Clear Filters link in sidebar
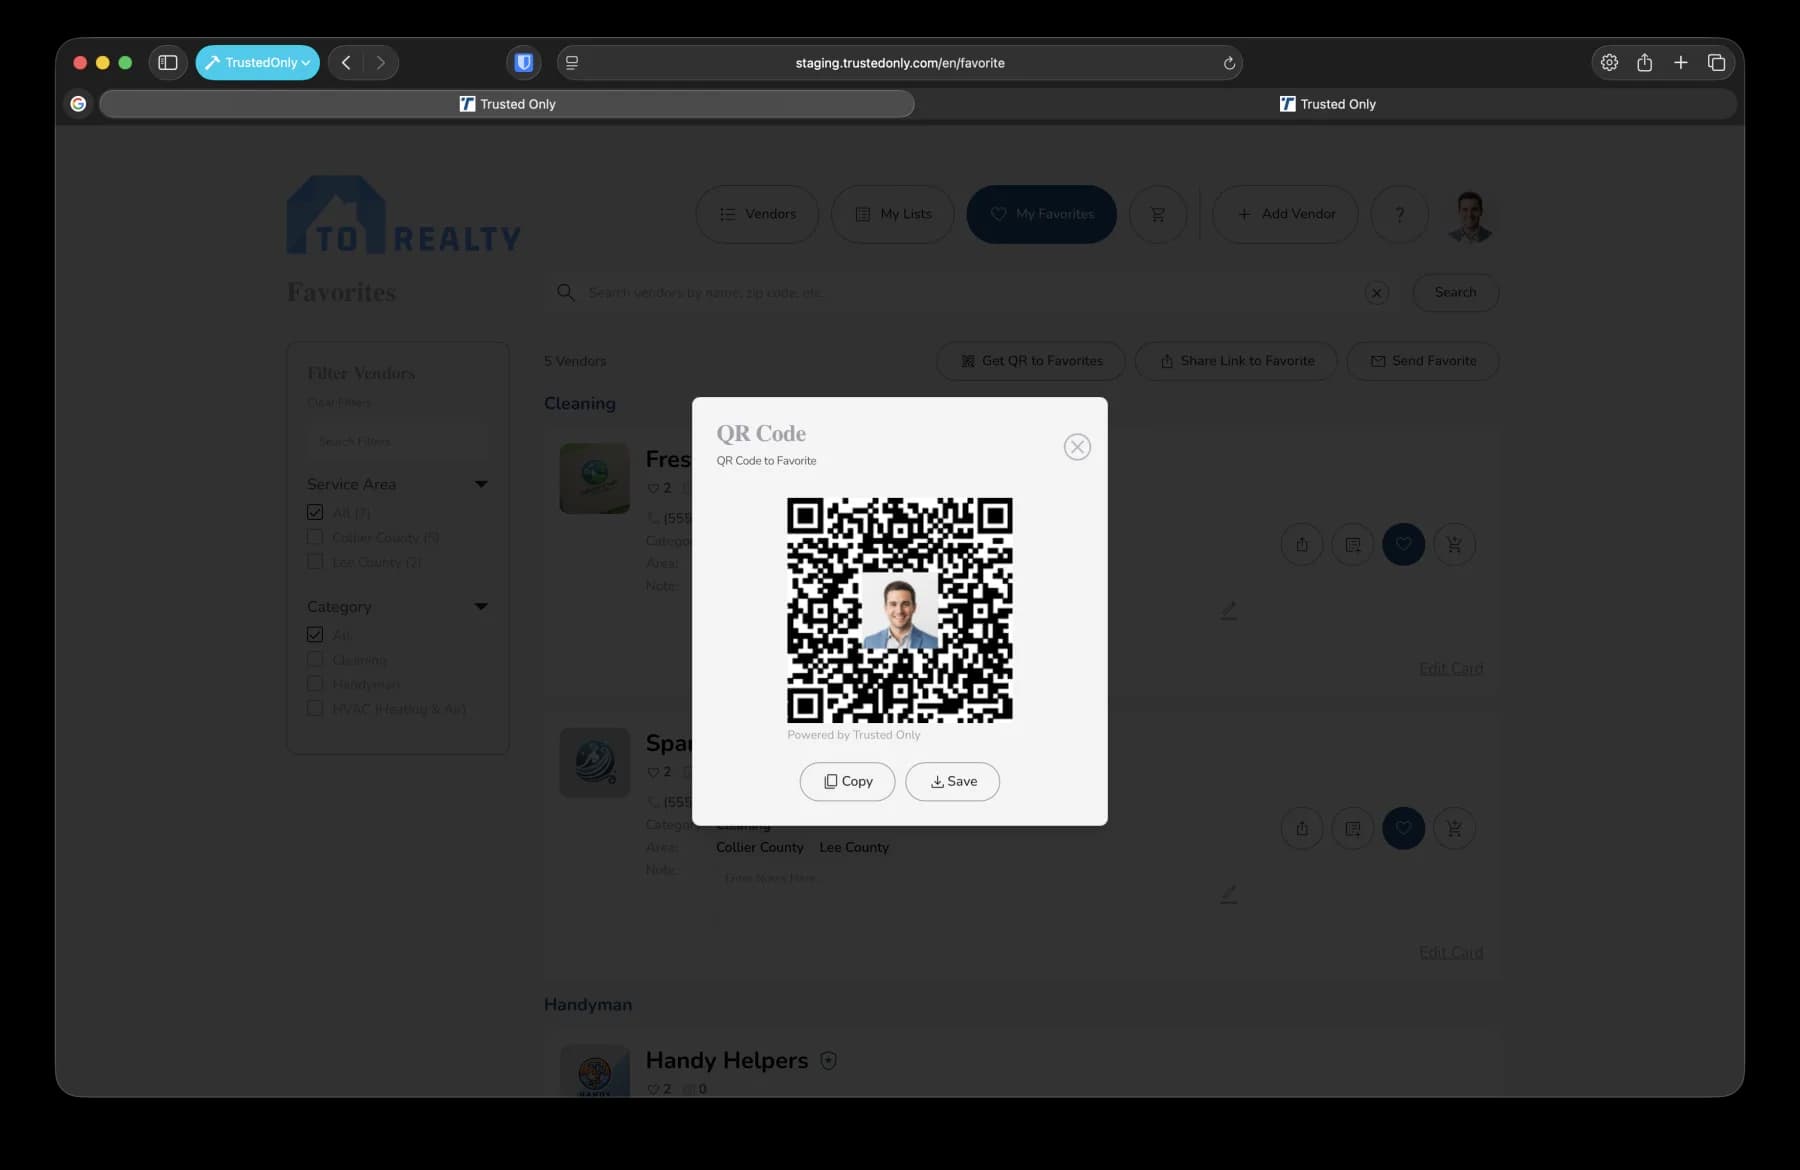The width and height of the screenshot is (1800, 1170). (339, 402)
